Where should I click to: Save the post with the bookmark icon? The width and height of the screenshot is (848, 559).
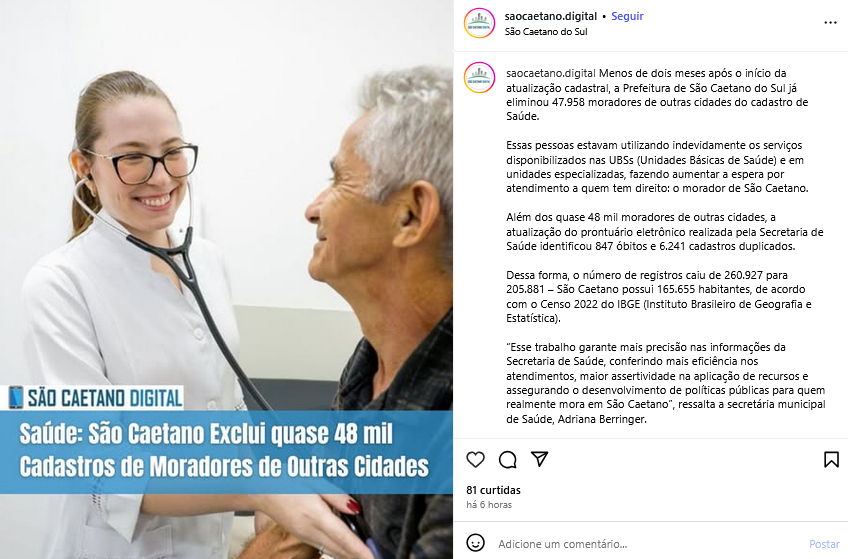pos(831,460)
